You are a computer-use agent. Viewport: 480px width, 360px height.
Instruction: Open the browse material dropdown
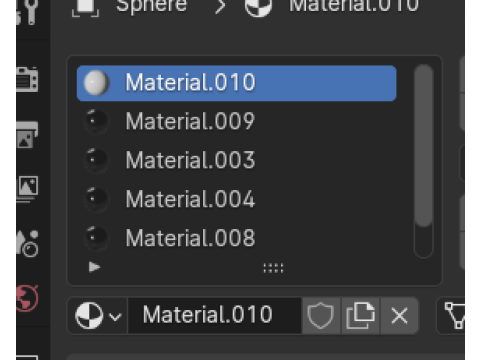click(x=98, y=316)
